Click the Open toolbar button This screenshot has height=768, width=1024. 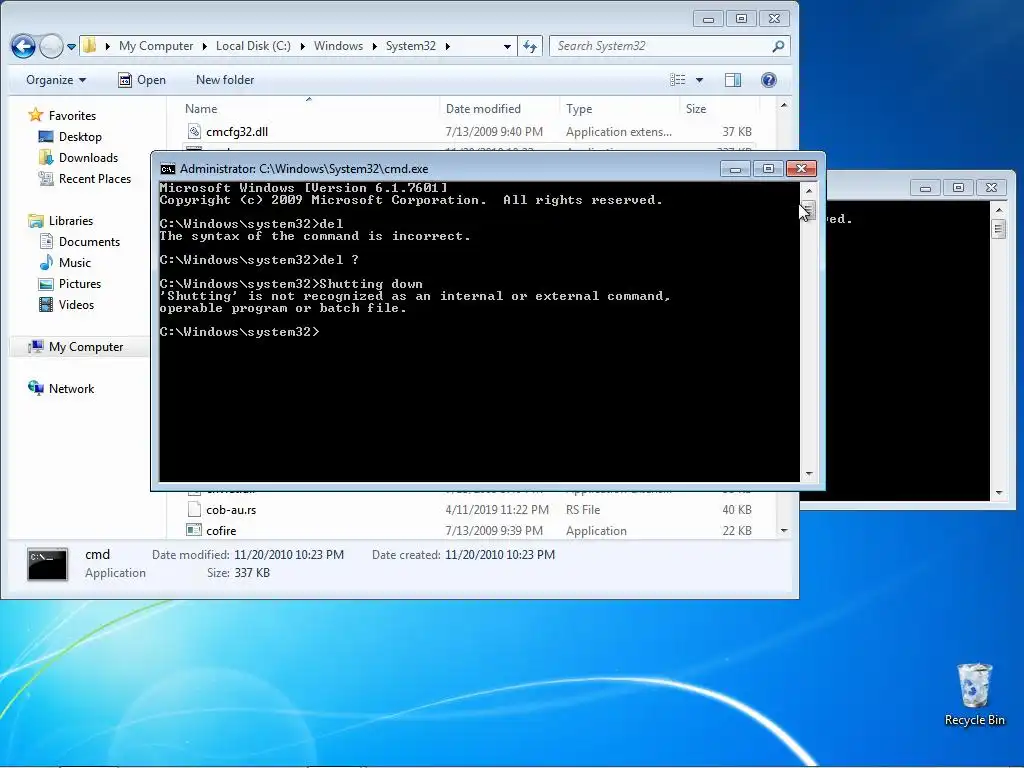pos(142,80)
